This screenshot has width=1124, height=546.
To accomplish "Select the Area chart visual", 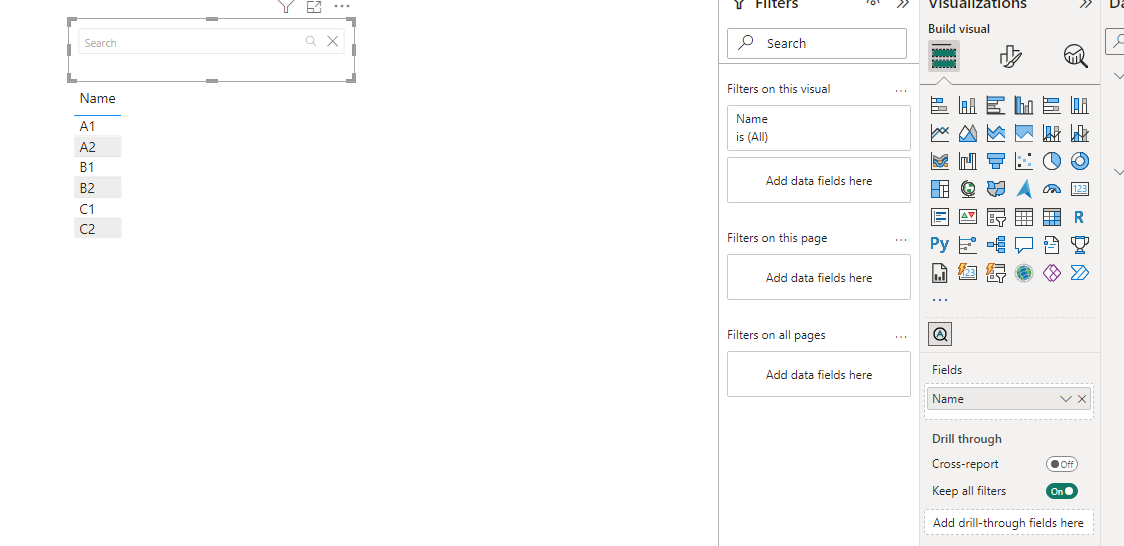I will (968, 133).
